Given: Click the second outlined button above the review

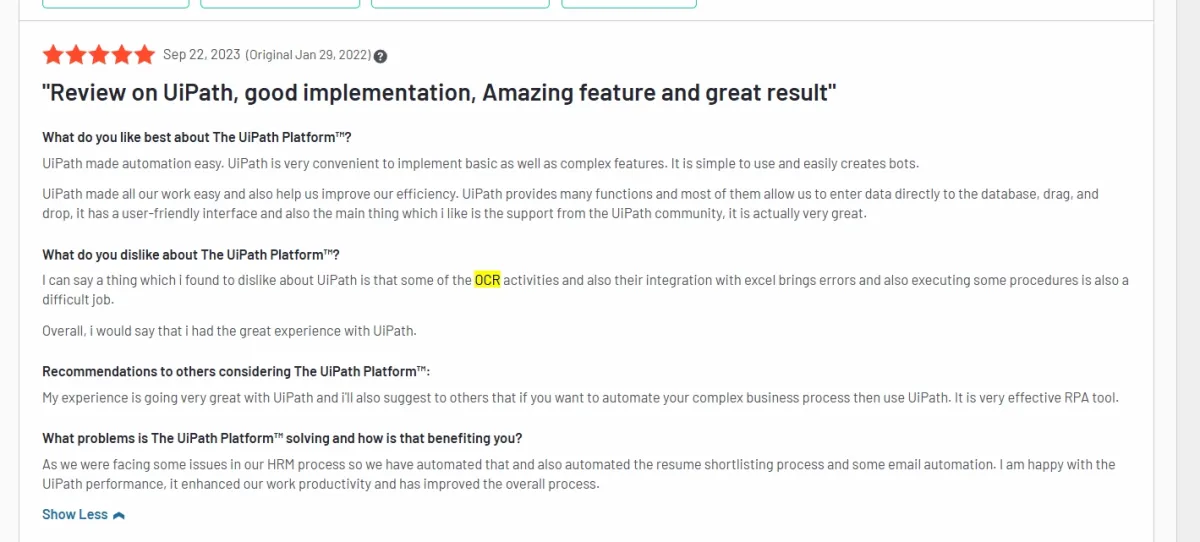Looking at the screenshot, I should [x=280, y=3].
